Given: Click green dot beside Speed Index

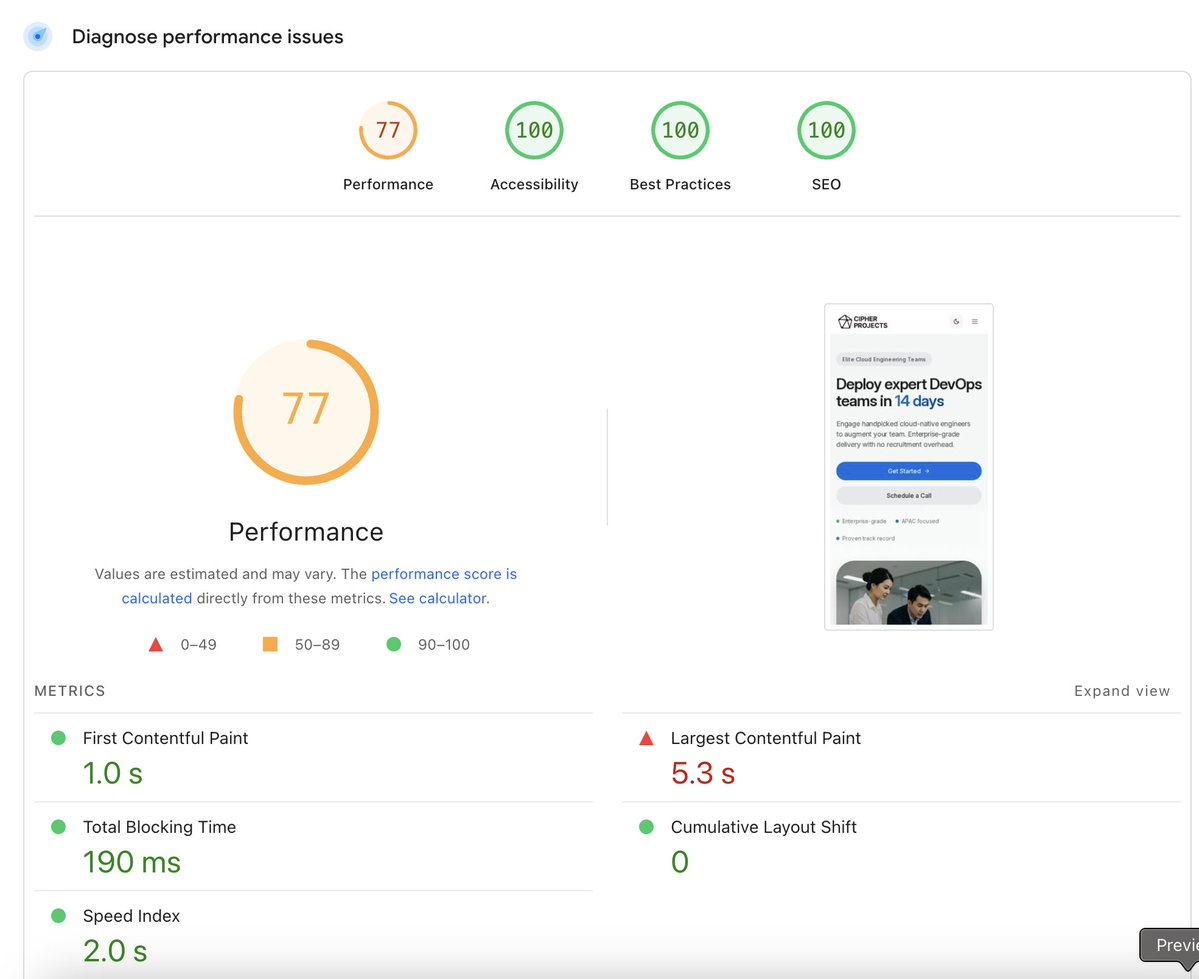Looking at the screenshot, I should 58,916.
